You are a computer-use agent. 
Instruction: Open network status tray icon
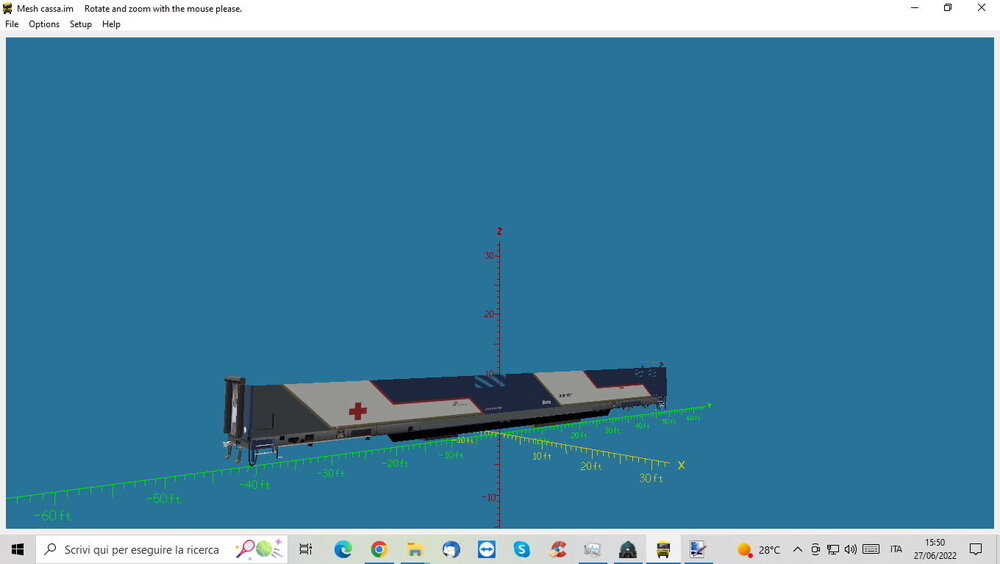[833, 549]
